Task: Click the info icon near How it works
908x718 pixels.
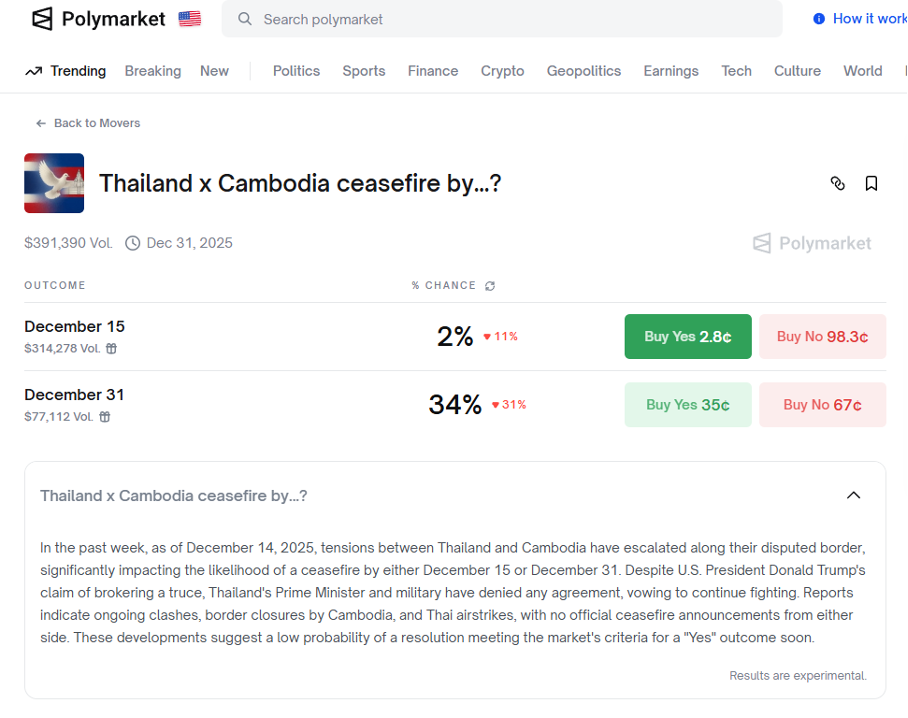Action: [x=819, y=19]
